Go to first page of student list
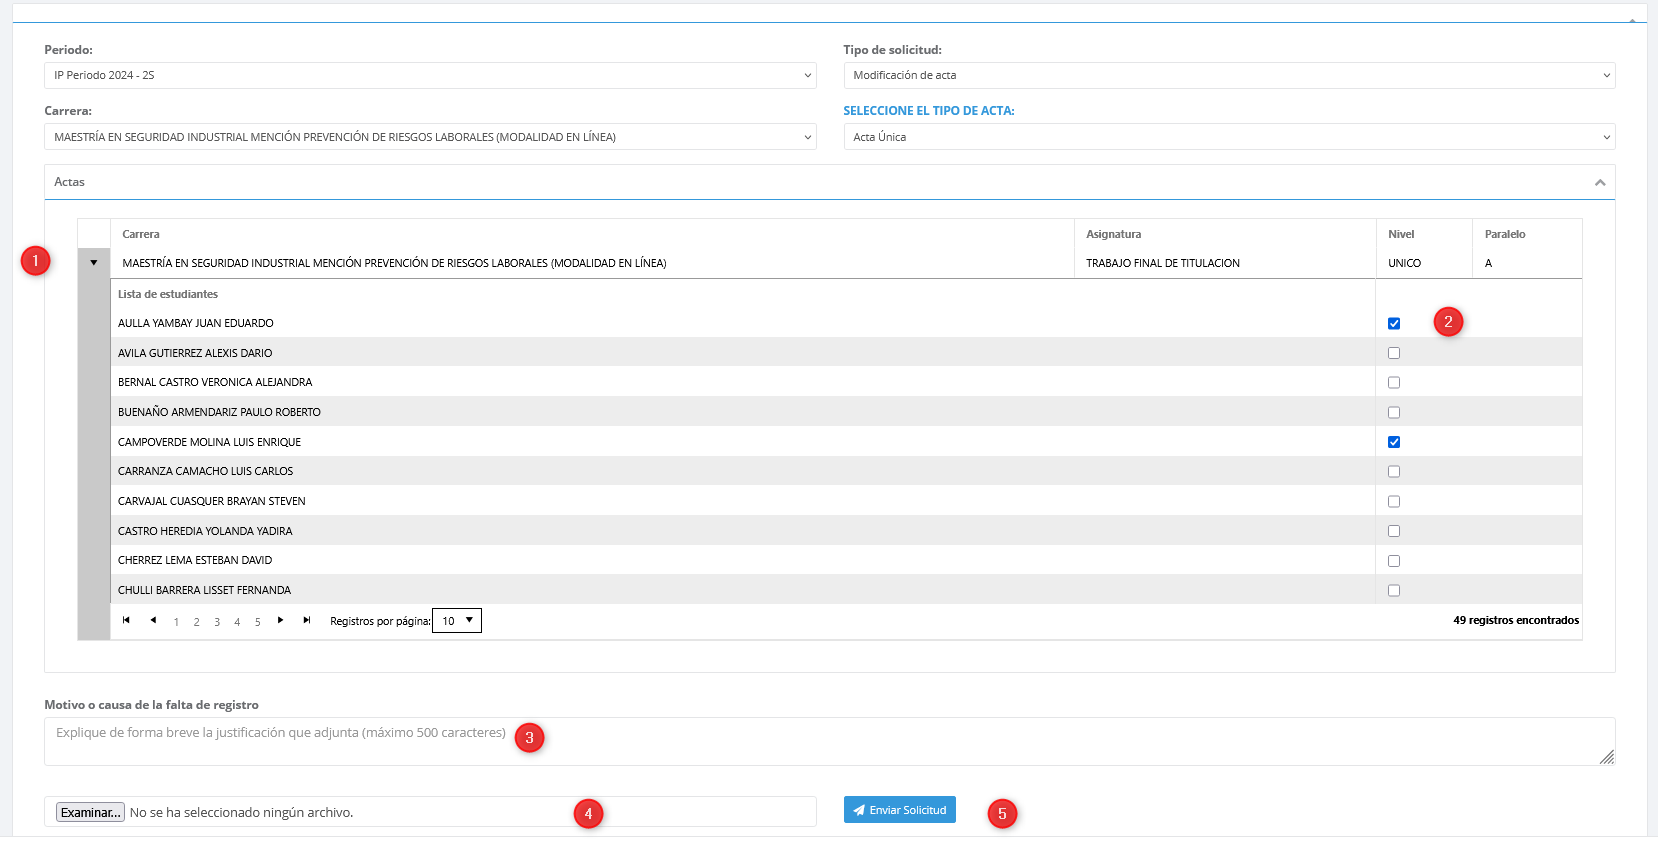Image resolution: width=1658 pixels, height=841 pixels. 126,620
